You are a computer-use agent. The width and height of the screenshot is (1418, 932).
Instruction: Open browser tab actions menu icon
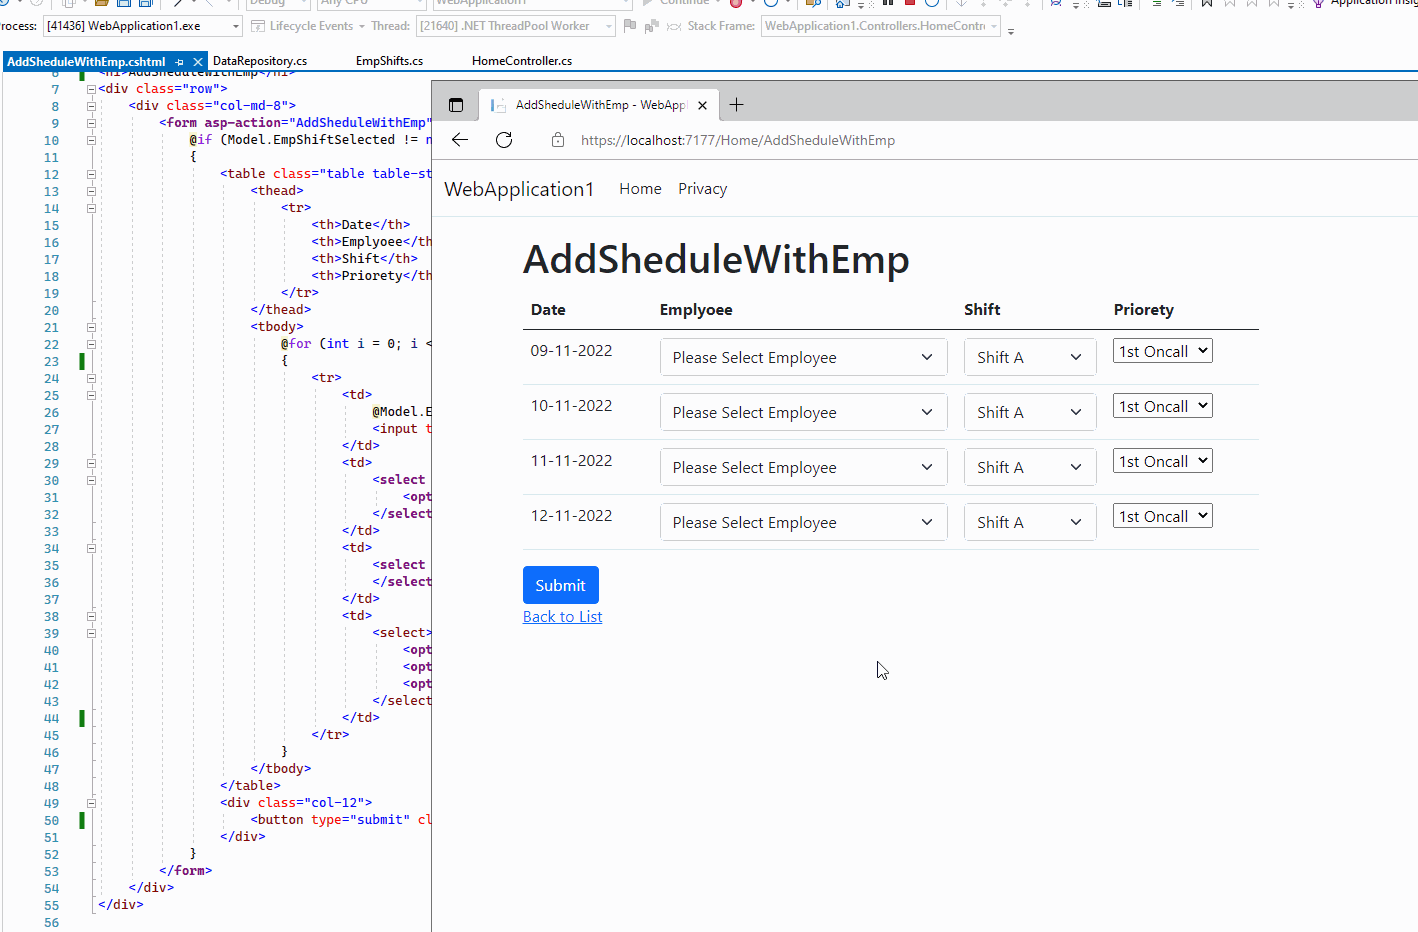tap(456, 105)
